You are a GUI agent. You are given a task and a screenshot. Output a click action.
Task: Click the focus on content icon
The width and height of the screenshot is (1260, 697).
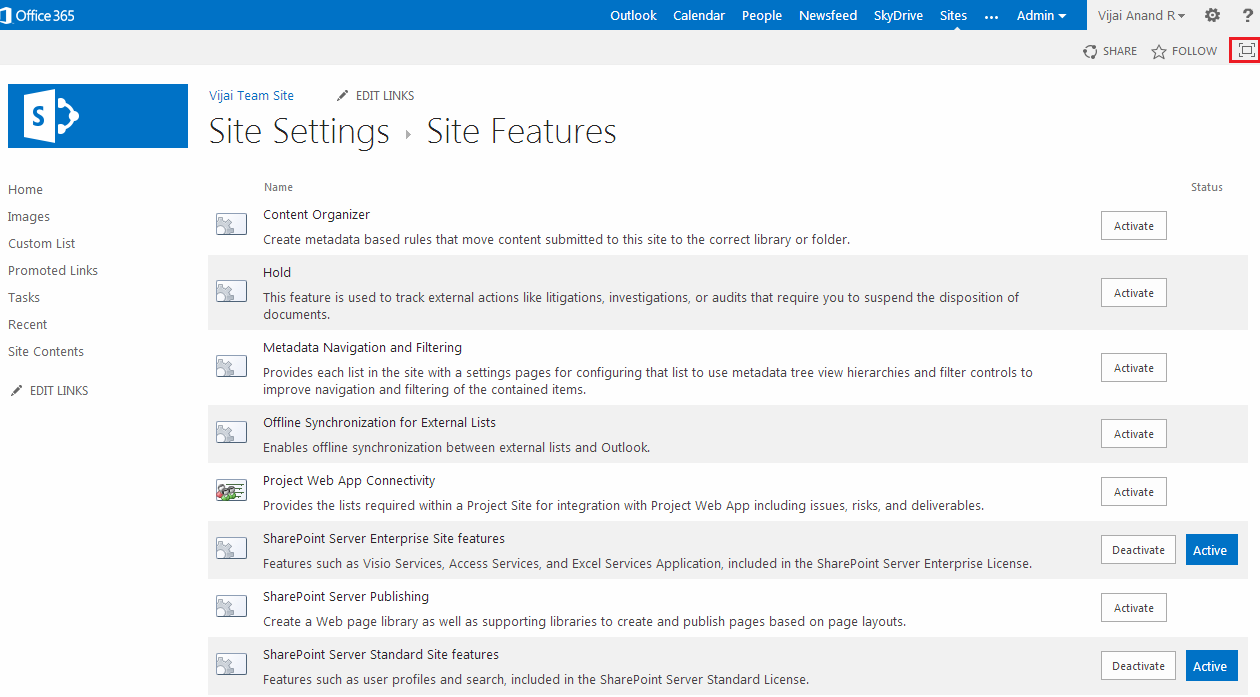pyautogui.click(x=1245, y=50)
